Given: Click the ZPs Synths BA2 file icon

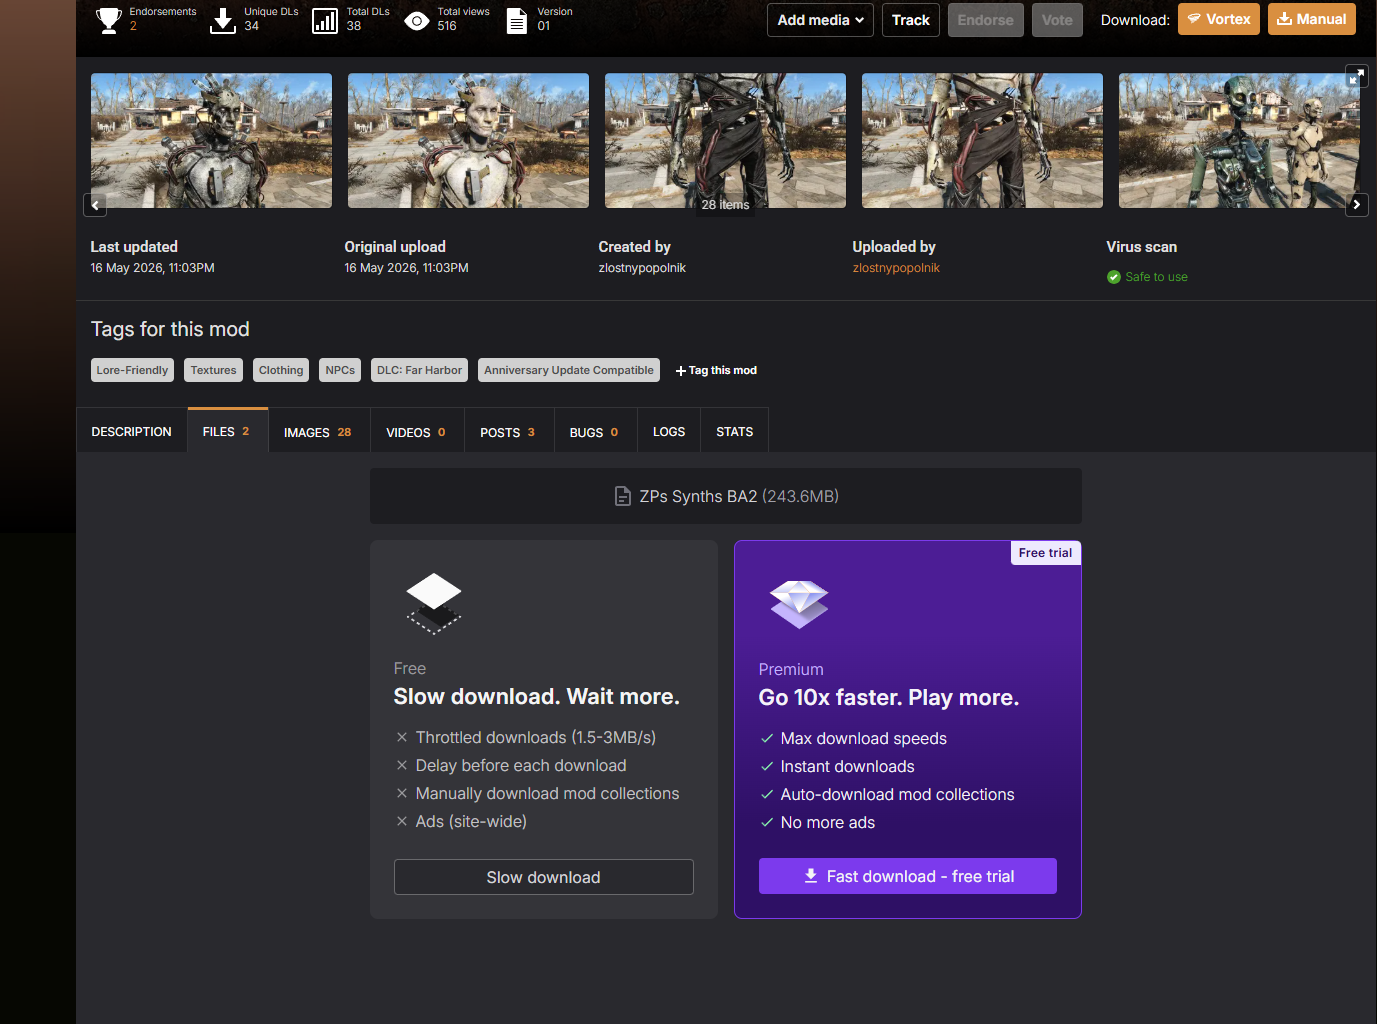Looking at the screenshot, I should click(x=623, y=496).
